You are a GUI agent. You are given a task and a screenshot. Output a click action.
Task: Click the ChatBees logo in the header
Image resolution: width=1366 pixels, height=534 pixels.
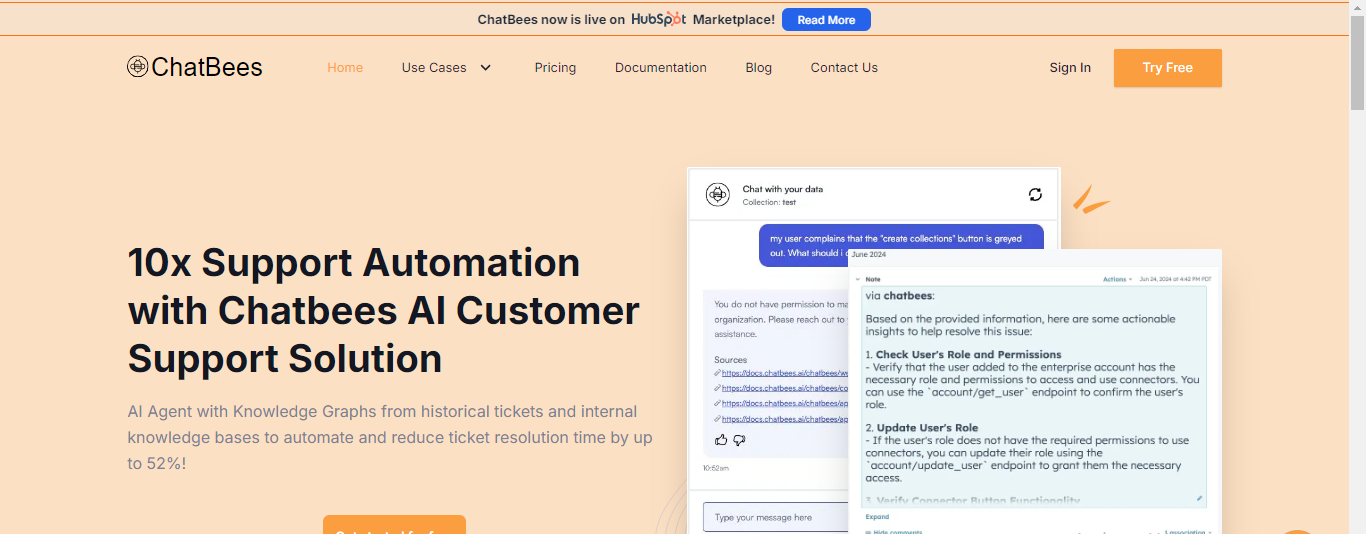pyautogui.click(x=195, y=67)
